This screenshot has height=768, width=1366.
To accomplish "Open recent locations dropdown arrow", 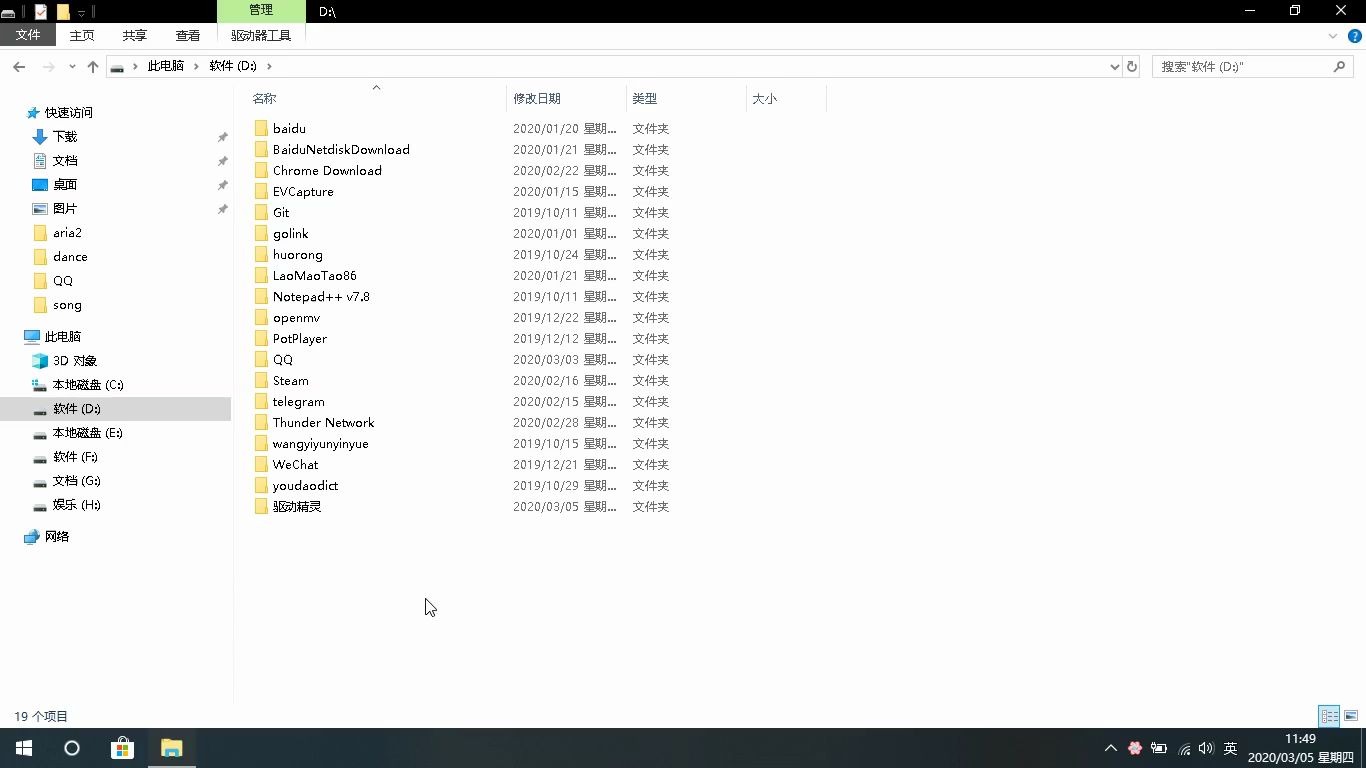I will [x=72, y=67].
